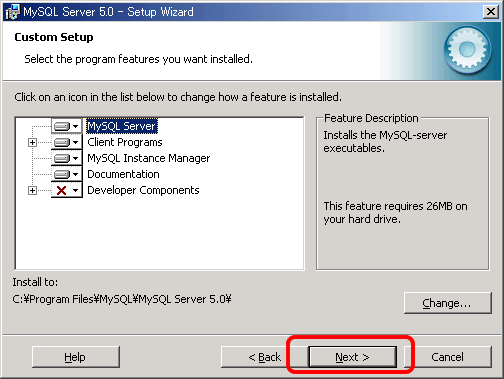Open the MySQL Server feature install dropdown
The width and height of the screenshot is (504, 379).
coord(67,126)
